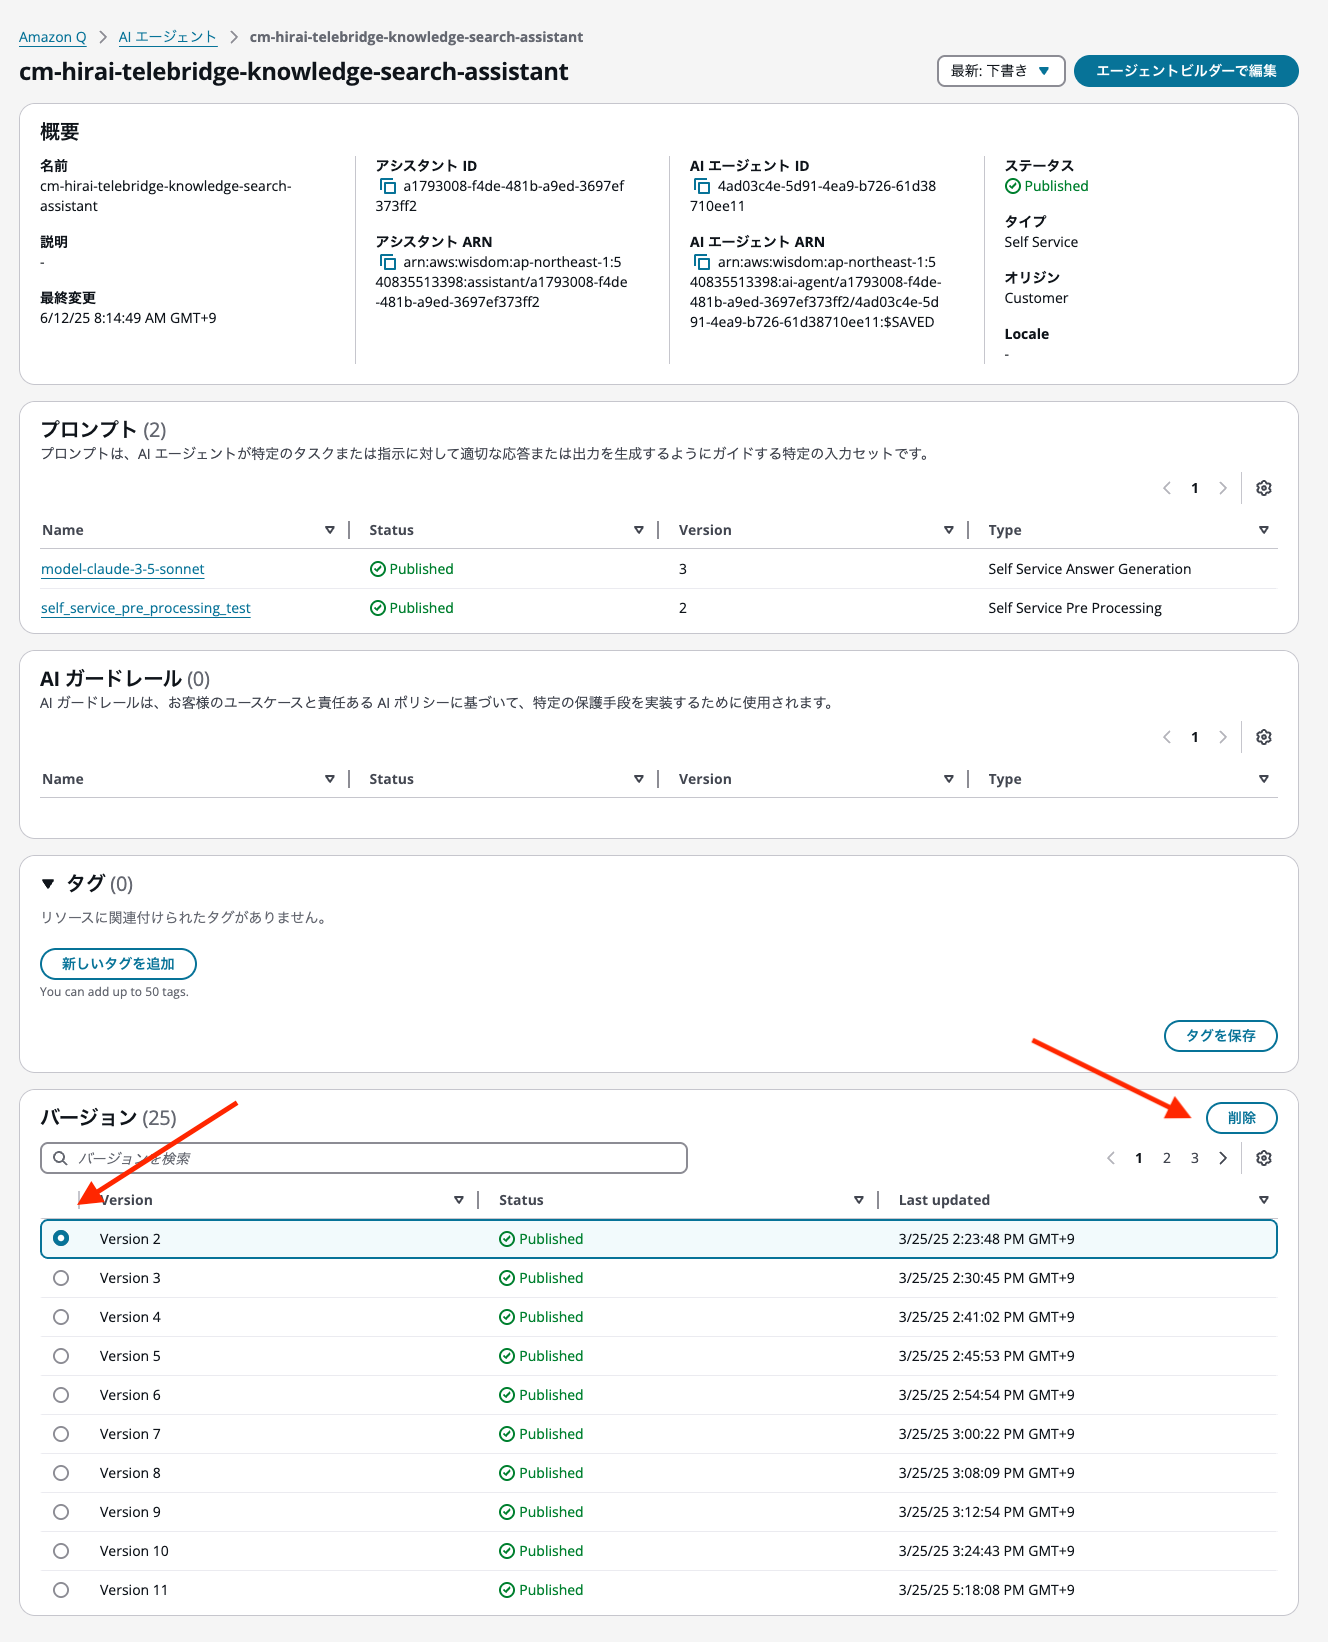The image size is (1328, 1642).
Task: Select the Version 8 radio button
Action: point(61,1473)
